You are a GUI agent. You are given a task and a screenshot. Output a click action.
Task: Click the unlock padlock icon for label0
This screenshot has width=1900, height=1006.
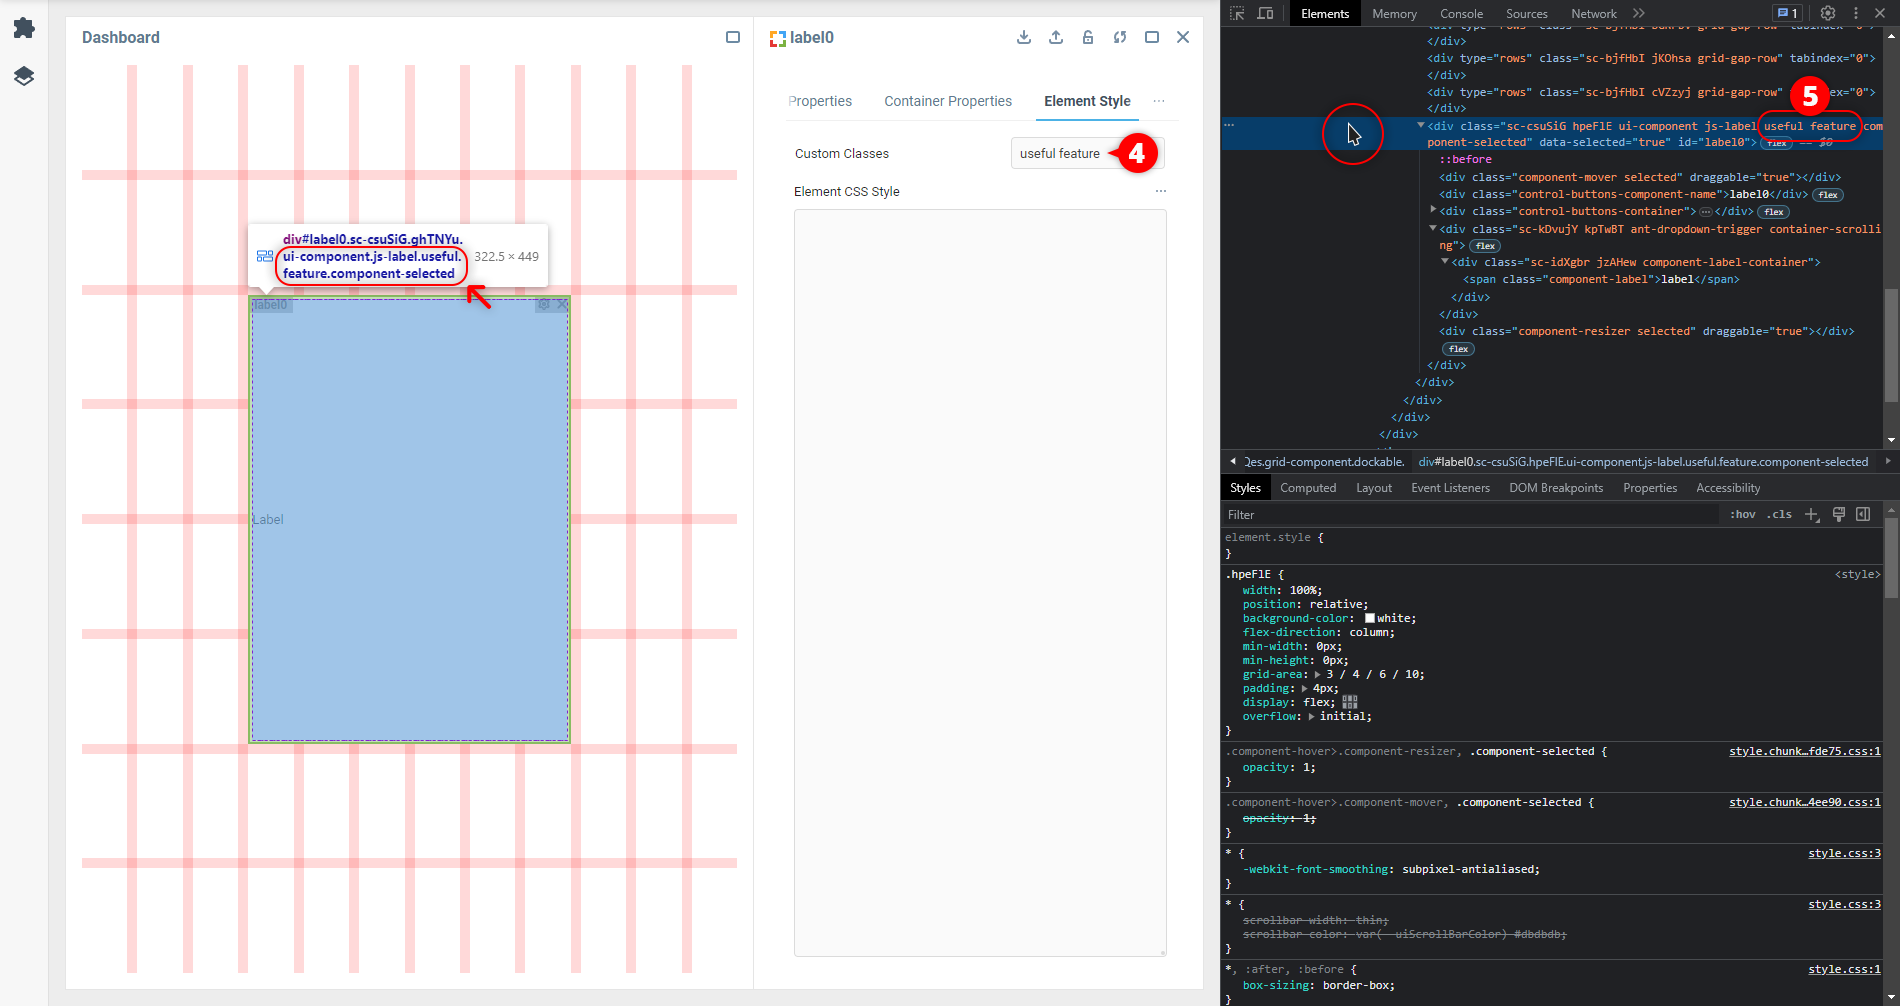(x=1088, y=37)
